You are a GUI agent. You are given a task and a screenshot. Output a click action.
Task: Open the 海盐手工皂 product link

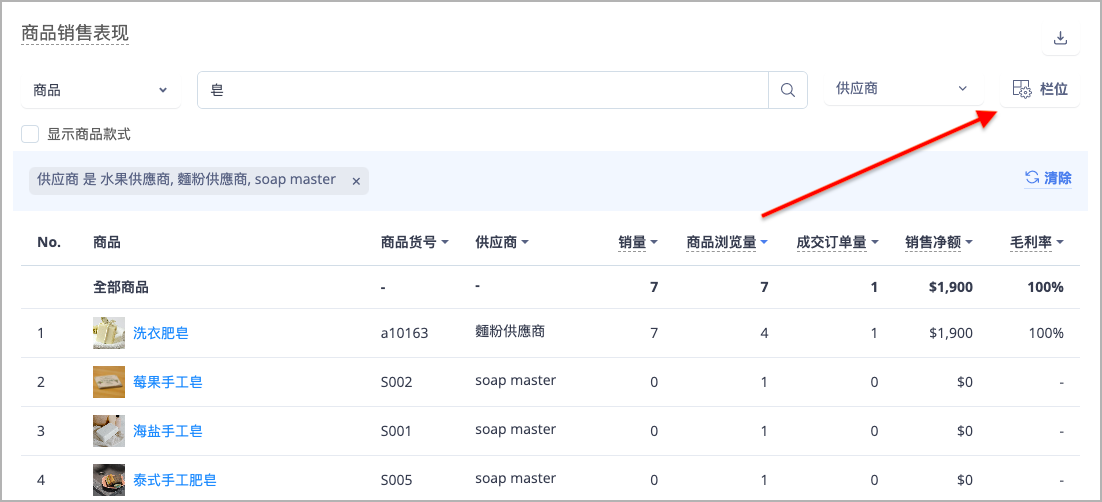click(x=168, y=431)
